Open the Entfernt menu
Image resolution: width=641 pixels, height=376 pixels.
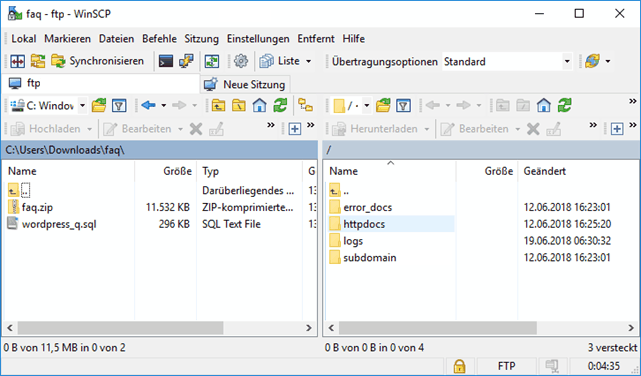[316, 39]
